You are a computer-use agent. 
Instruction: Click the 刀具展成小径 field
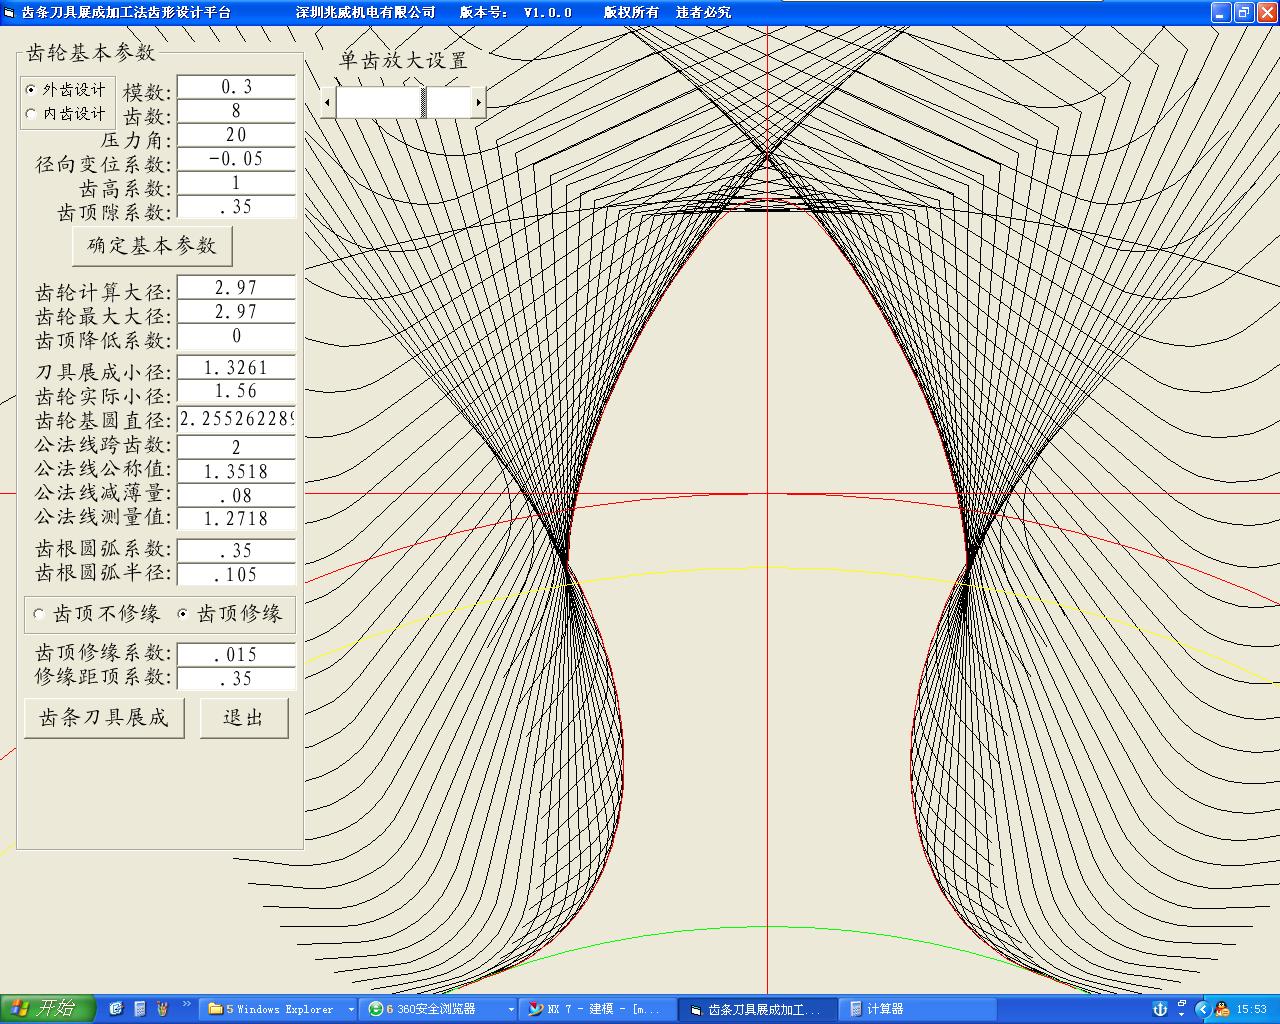point(236,367)
